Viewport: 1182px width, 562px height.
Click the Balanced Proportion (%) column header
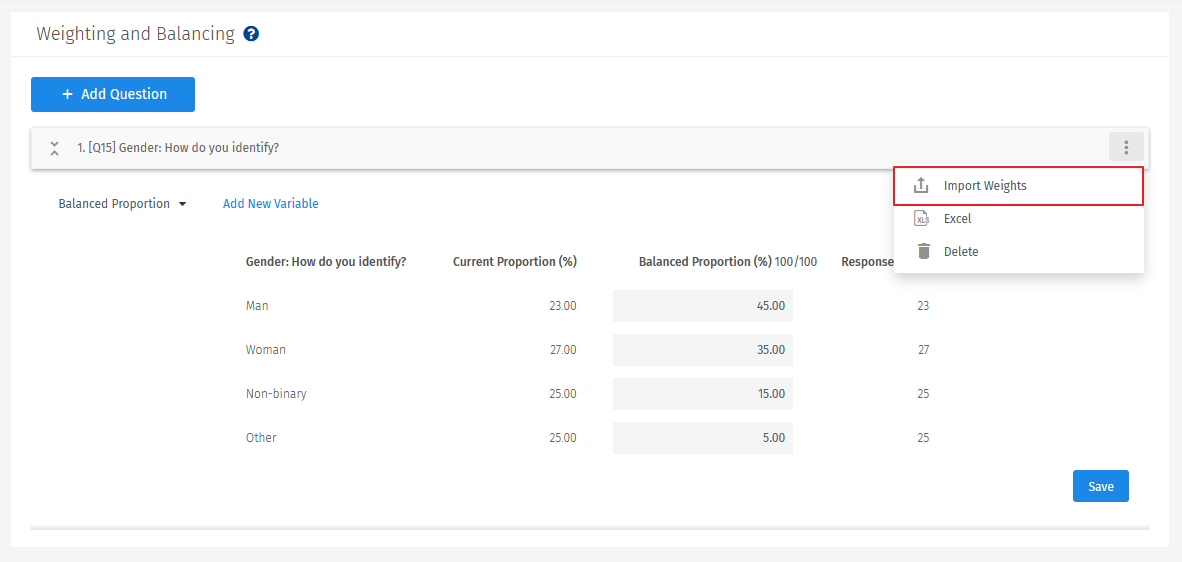point(705,262)
